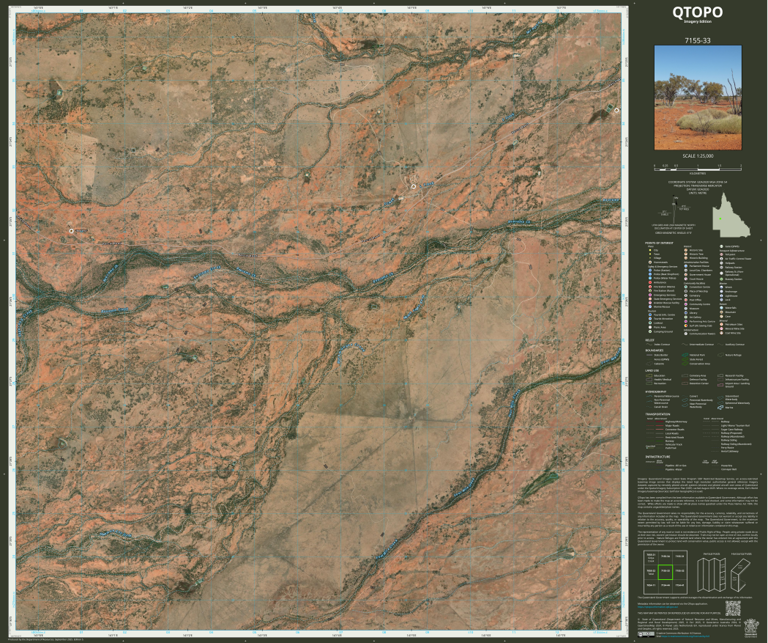Open the Creative Commons licence URL link
Image resolution: width=768 pixels, height=643 pixels.
[683, 637]
